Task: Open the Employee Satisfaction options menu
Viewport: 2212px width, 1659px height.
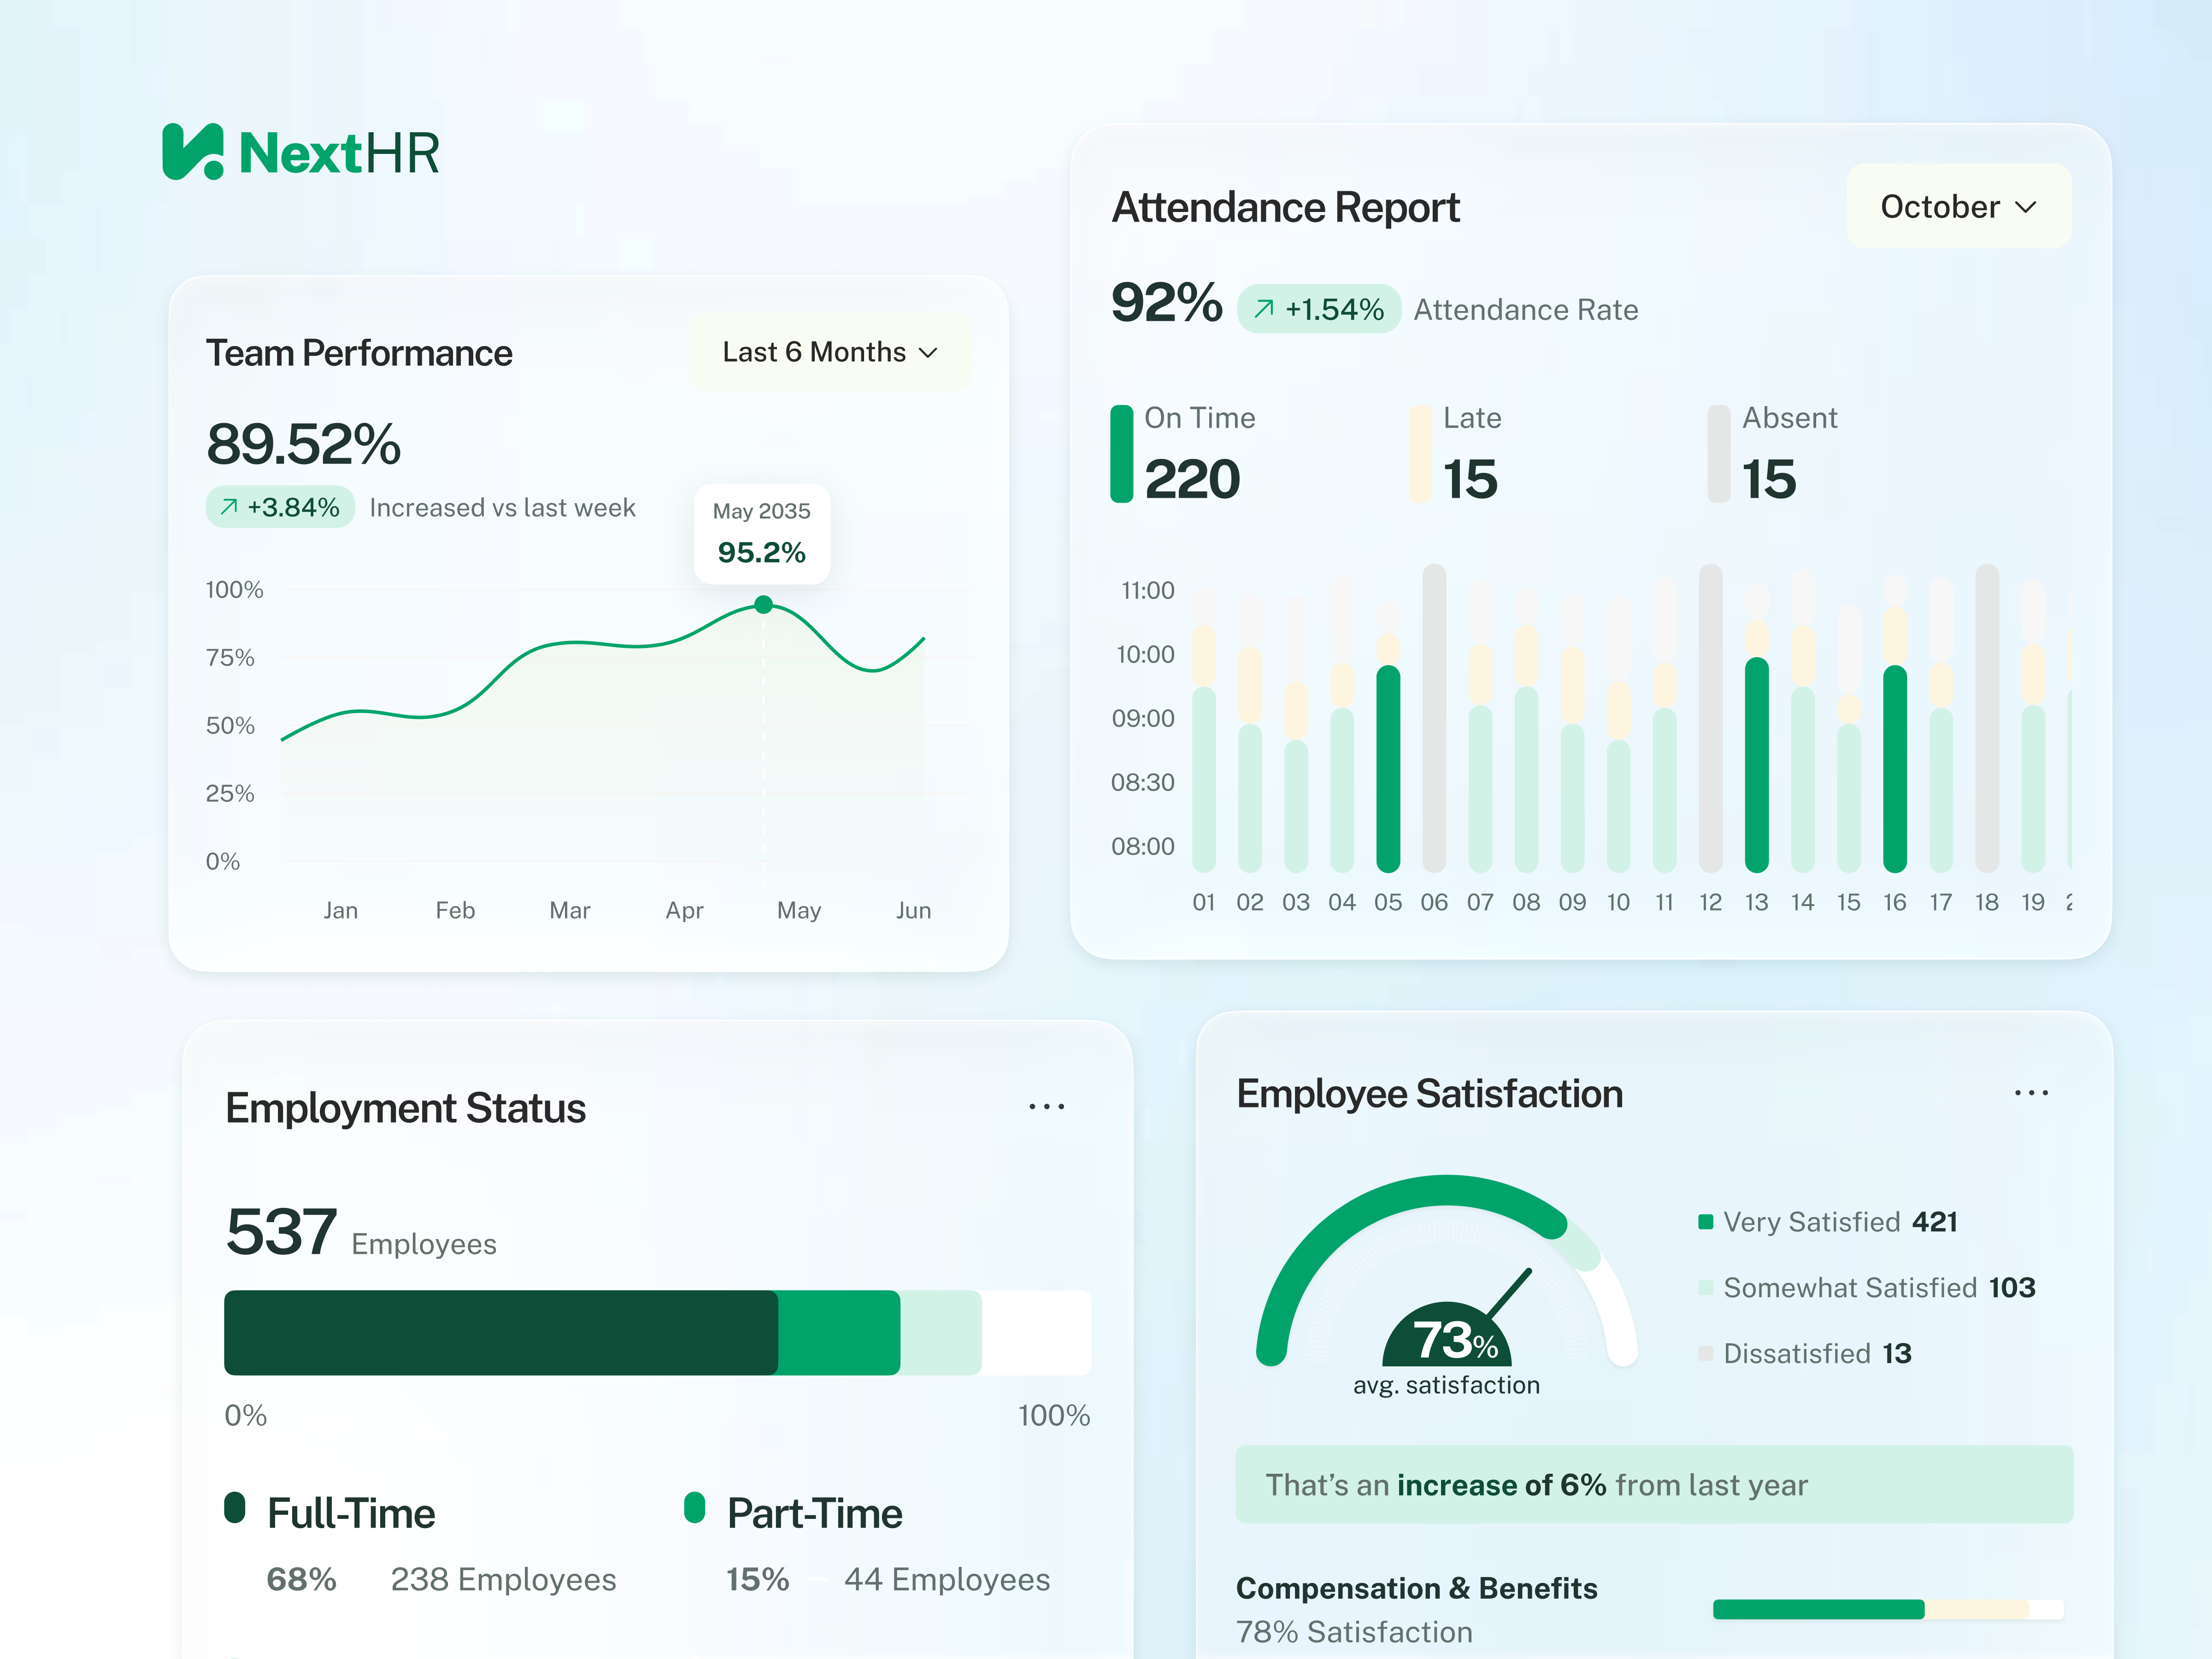Action: click(2032, 1092)
